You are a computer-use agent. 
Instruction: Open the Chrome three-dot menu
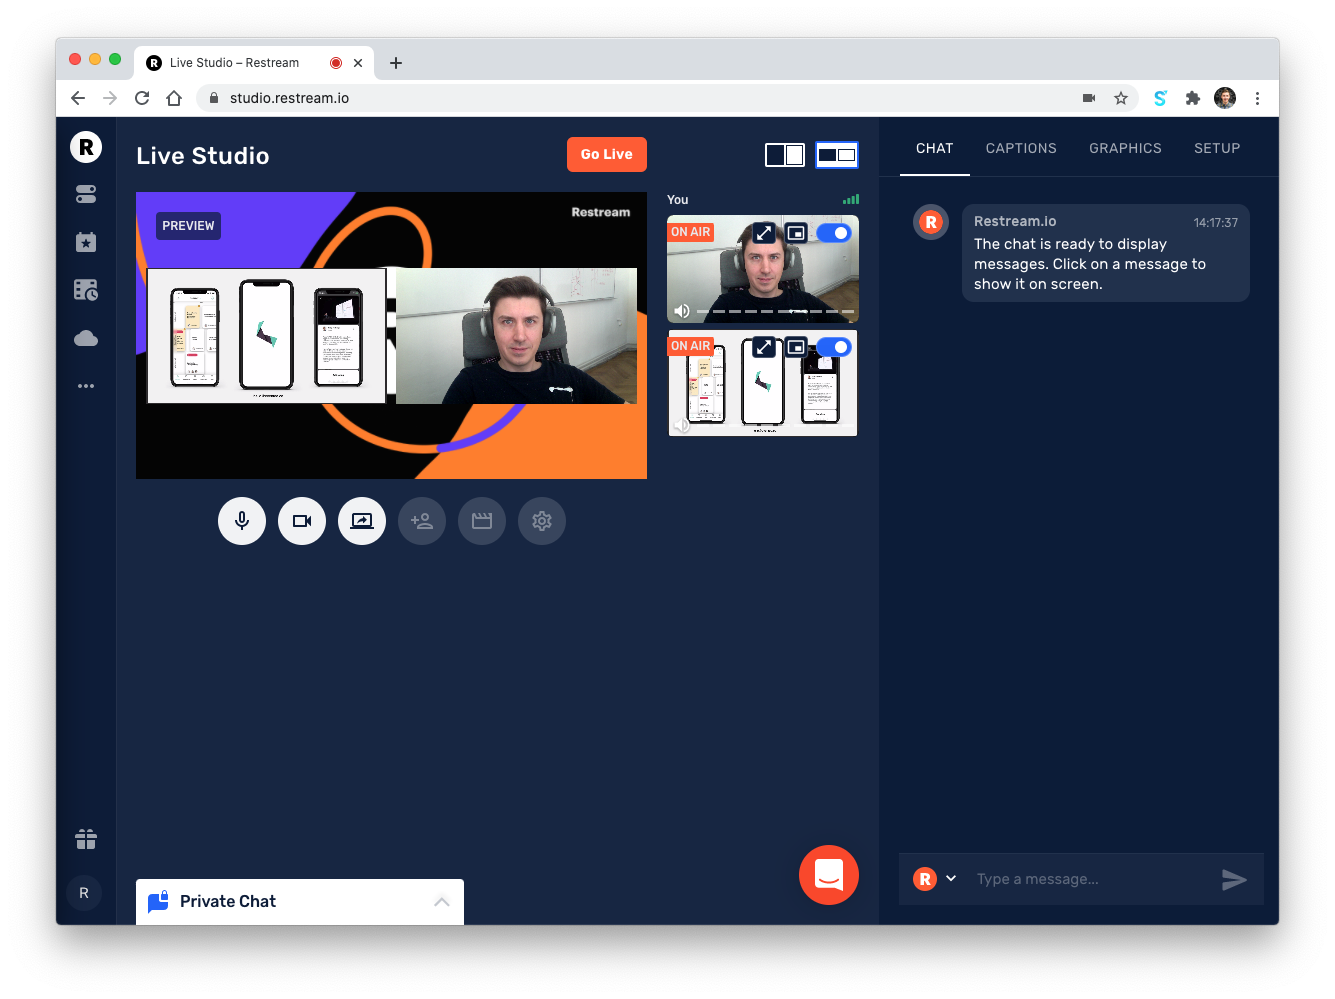[x=1257, y=98]
